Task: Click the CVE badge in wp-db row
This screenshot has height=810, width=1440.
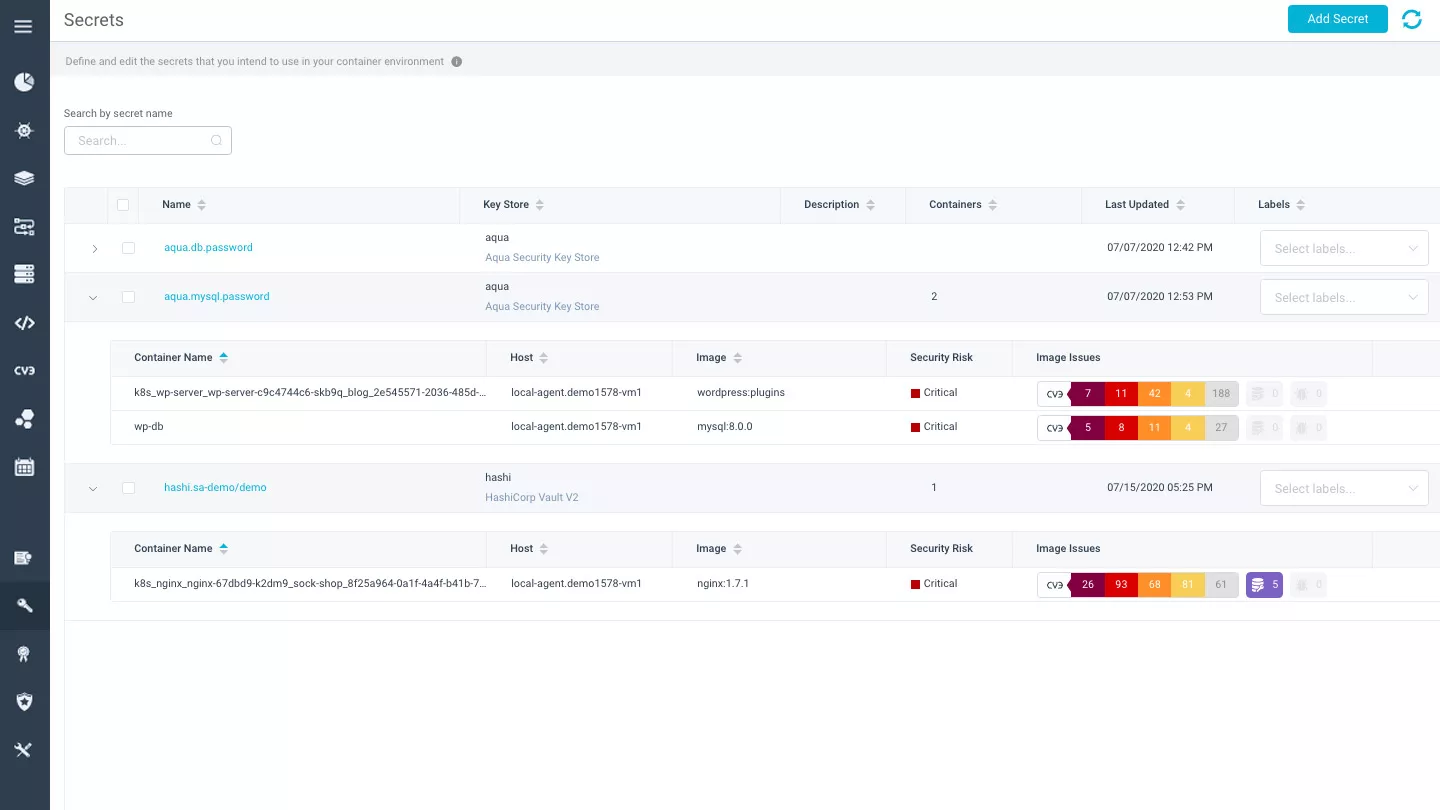Action: 1055,428
